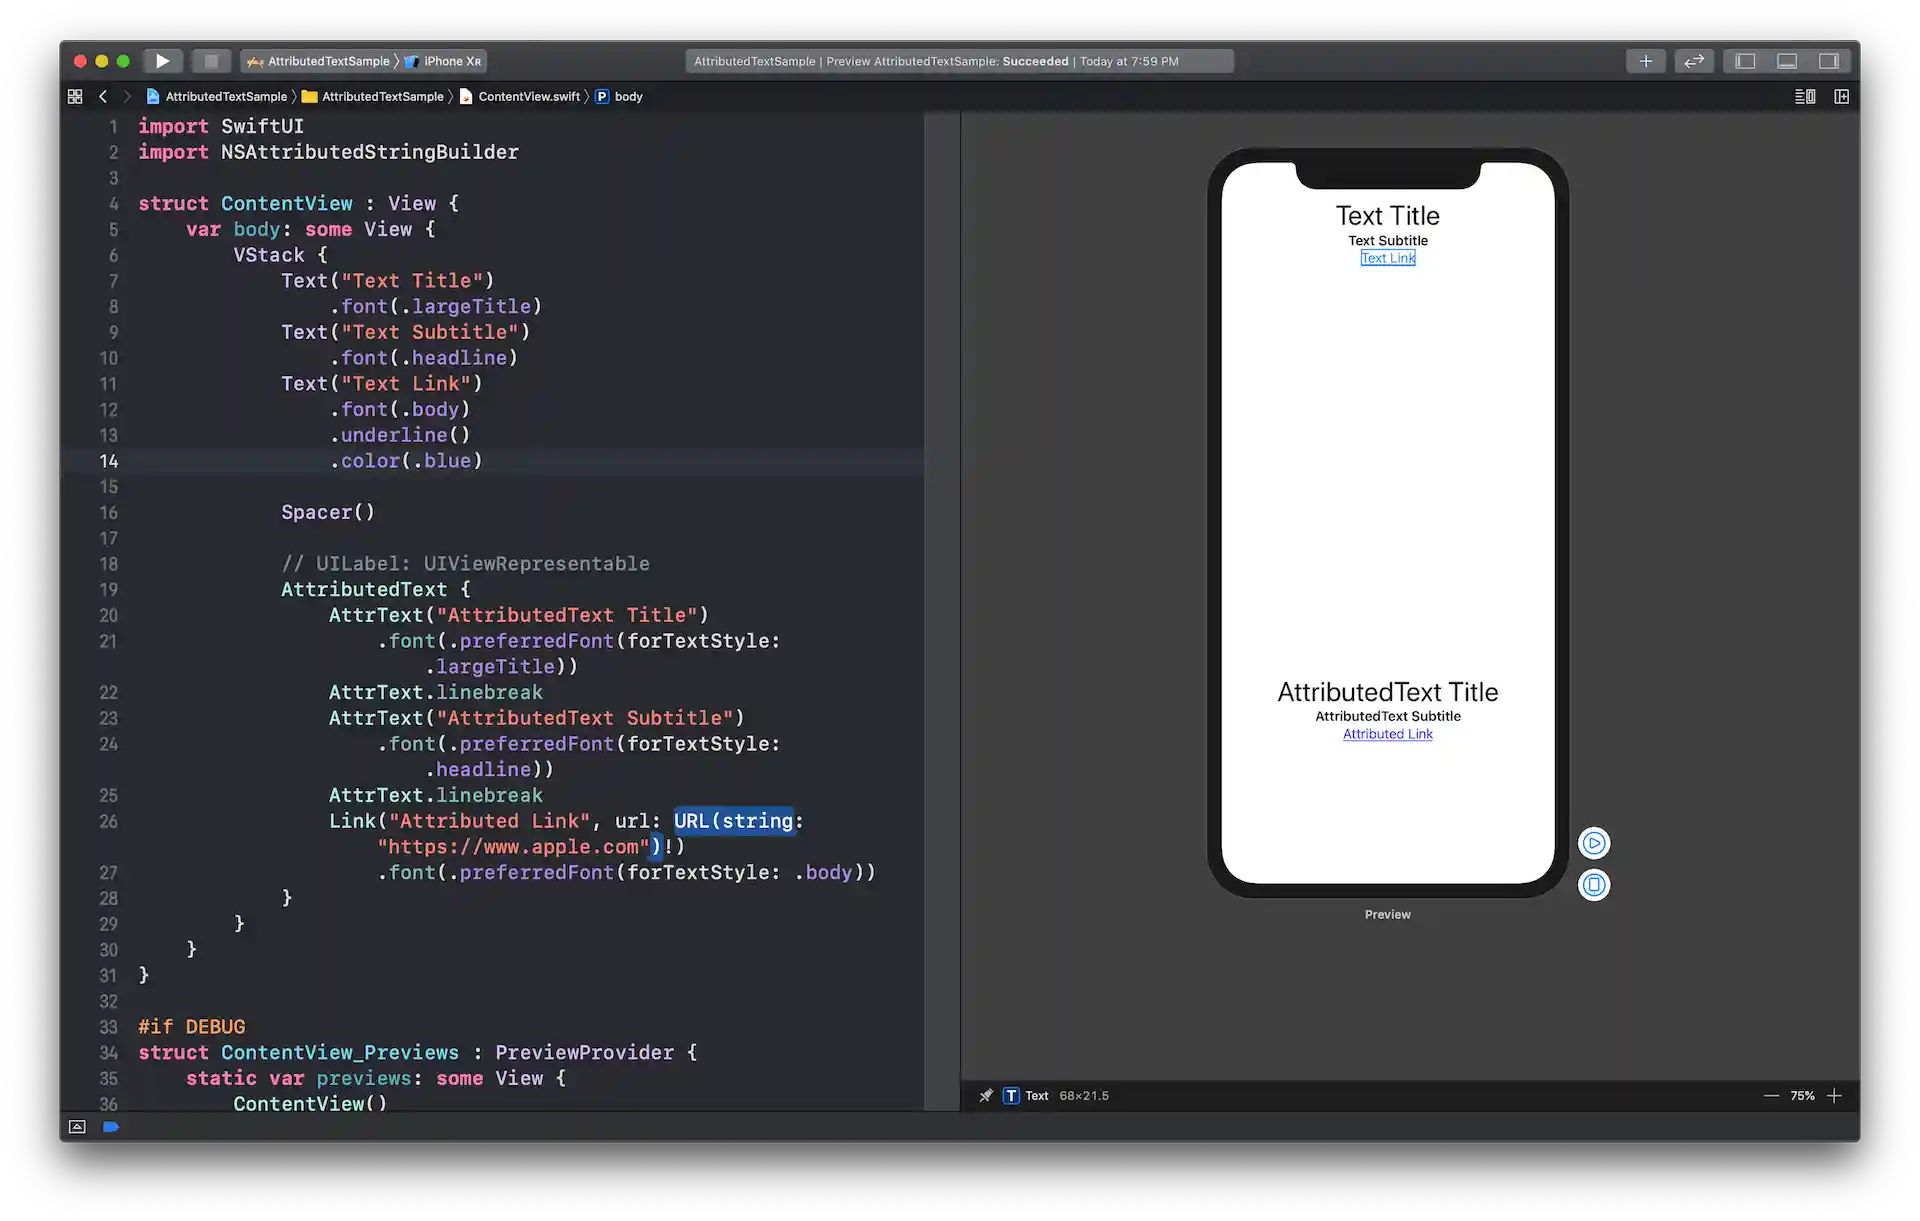Click the Stop button in toolbar
1920x1221 pixels.
(x=210, y=61)
